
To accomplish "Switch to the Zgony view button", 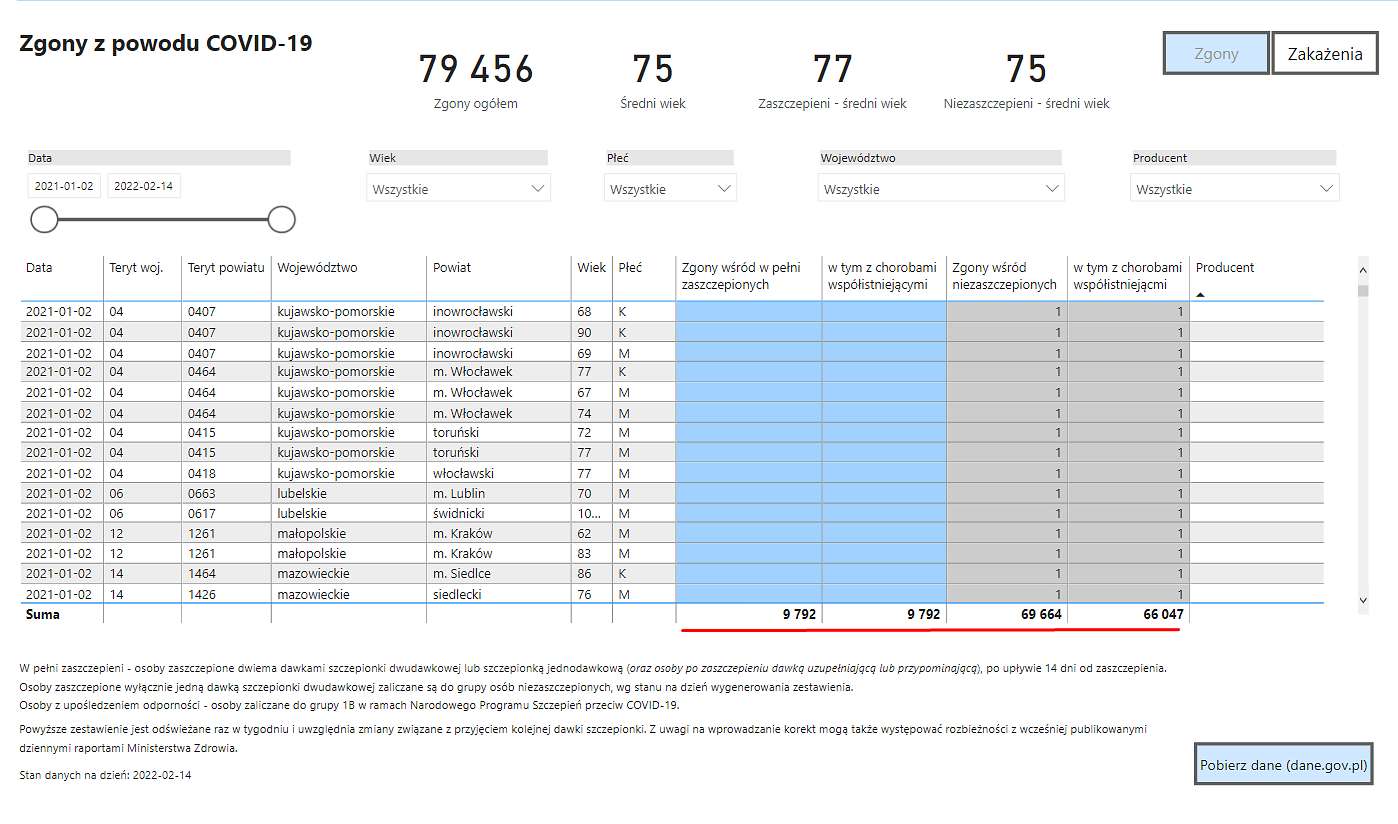I will pyautogui.click(x=1216, y=54).
